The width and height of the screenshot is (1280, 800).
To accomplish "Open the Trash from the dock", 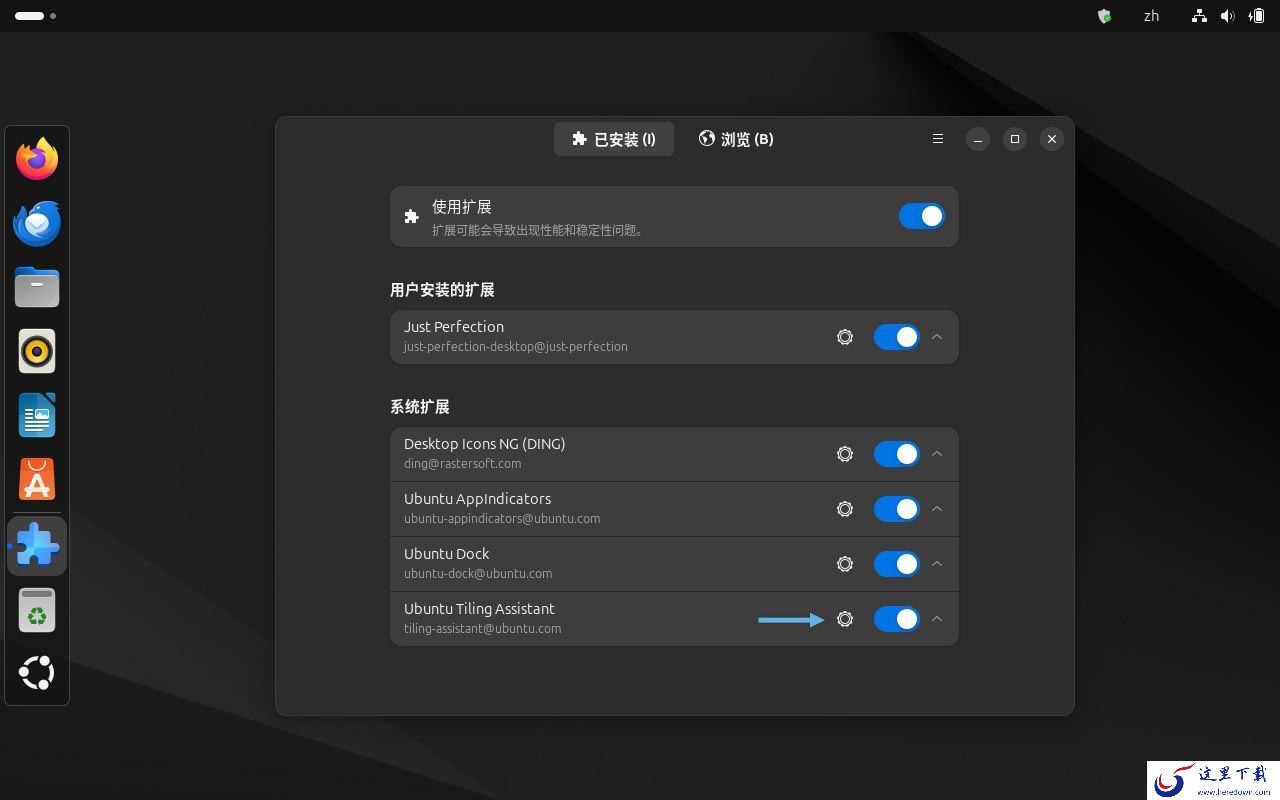I will (x=37, y=610).
